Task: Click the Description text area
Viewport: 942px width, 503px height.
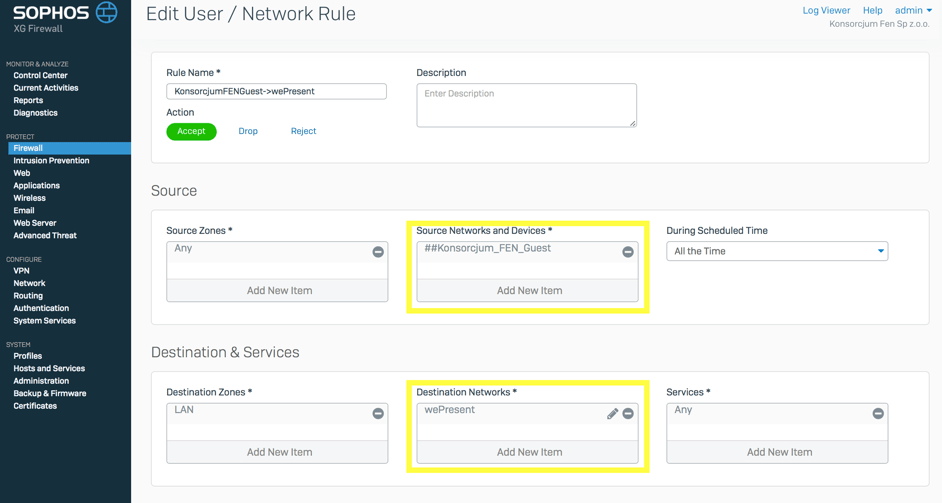Action: (x=526, y=105)
